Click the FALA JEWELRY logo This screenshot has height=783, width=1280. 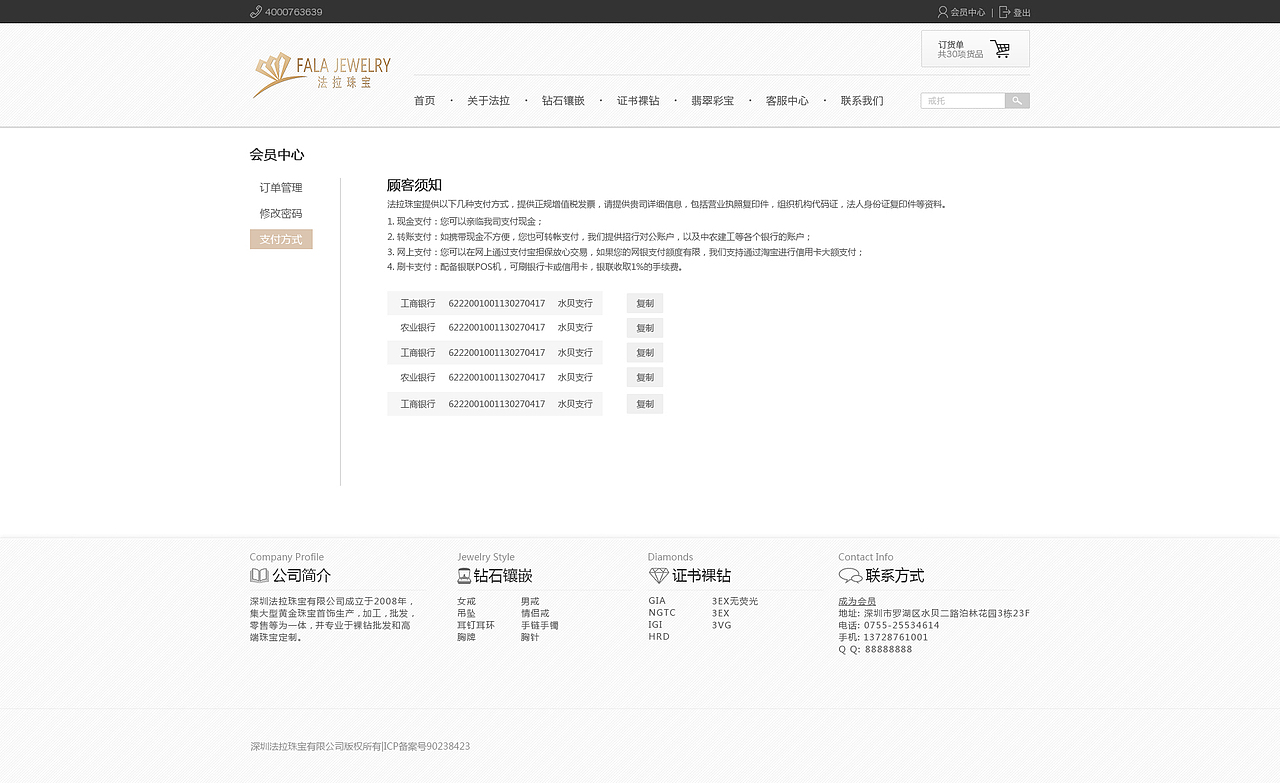(320, 74)
